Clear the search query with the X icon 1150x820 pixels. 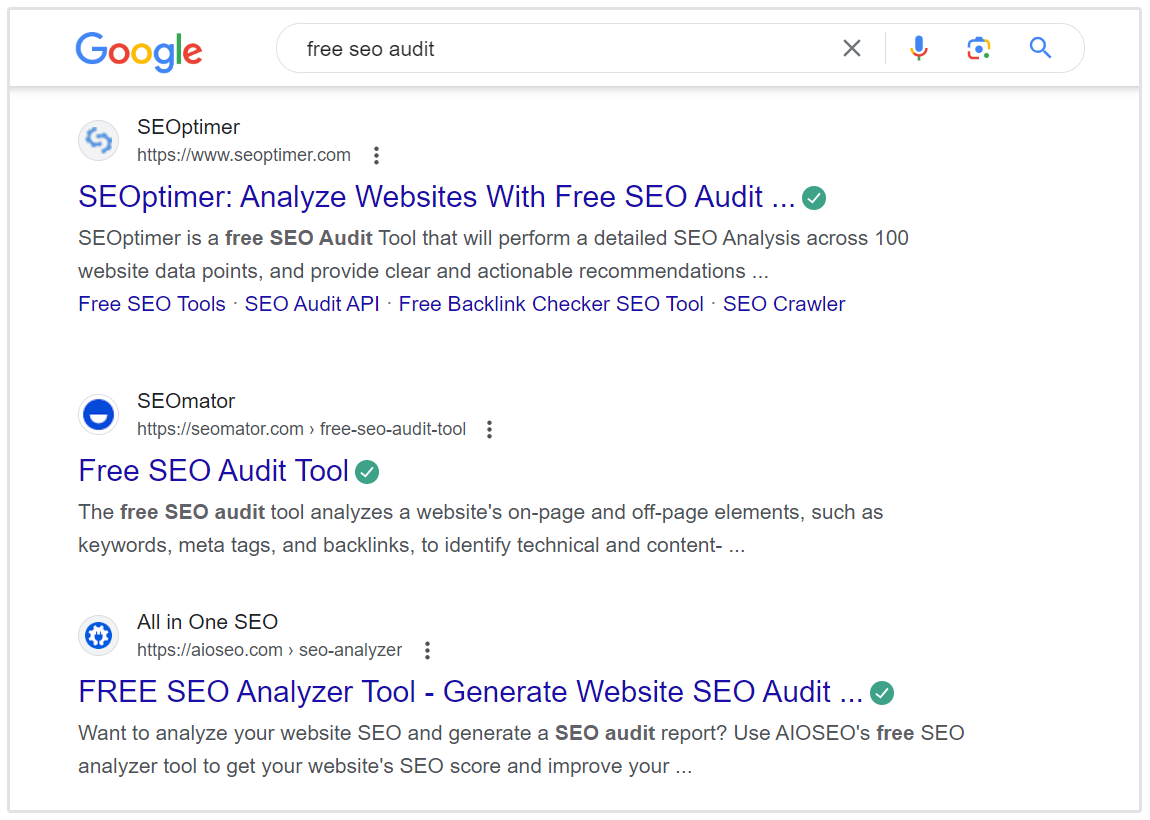click(x=851, y=47)
